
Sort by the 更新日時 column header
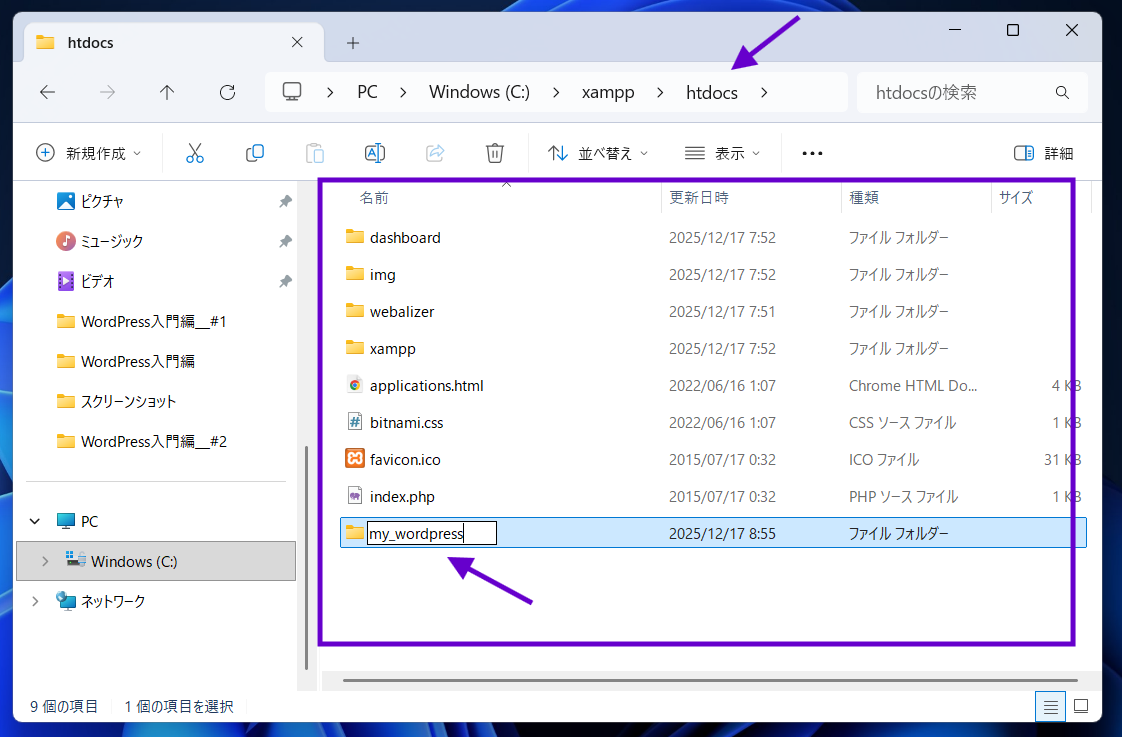click(699, 198)
